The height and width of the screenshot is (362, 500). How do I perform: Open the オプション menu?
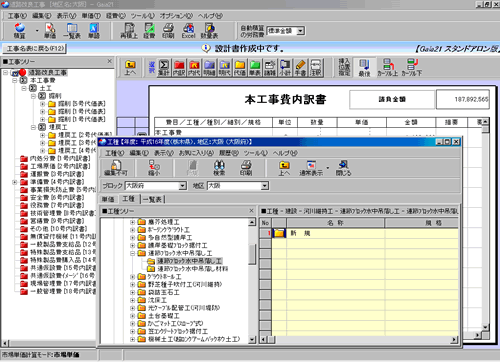[176, 16]
